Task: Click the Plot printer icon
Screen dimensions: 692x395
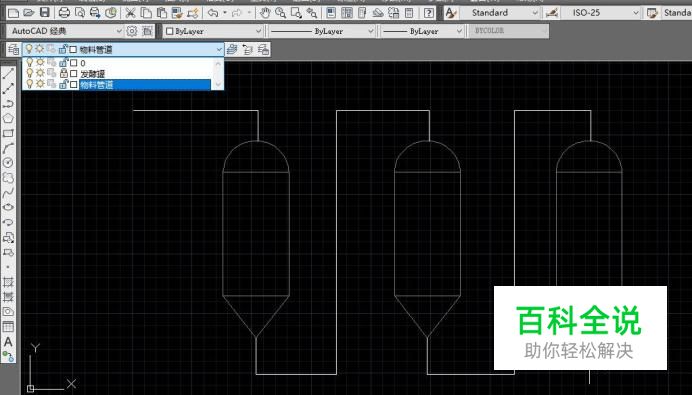Action: pyautogui.click(x=64, y=13)
